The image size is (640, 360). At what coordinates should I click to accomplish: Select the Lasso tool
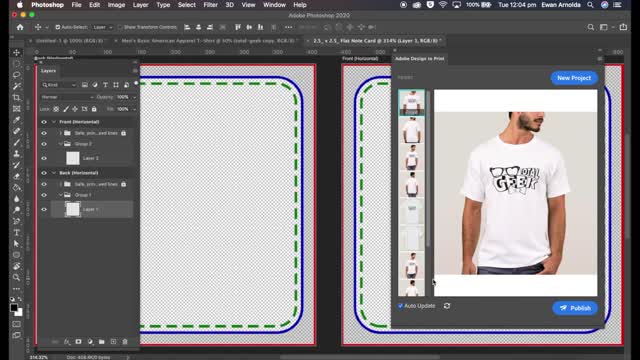[x=16, y=75]
